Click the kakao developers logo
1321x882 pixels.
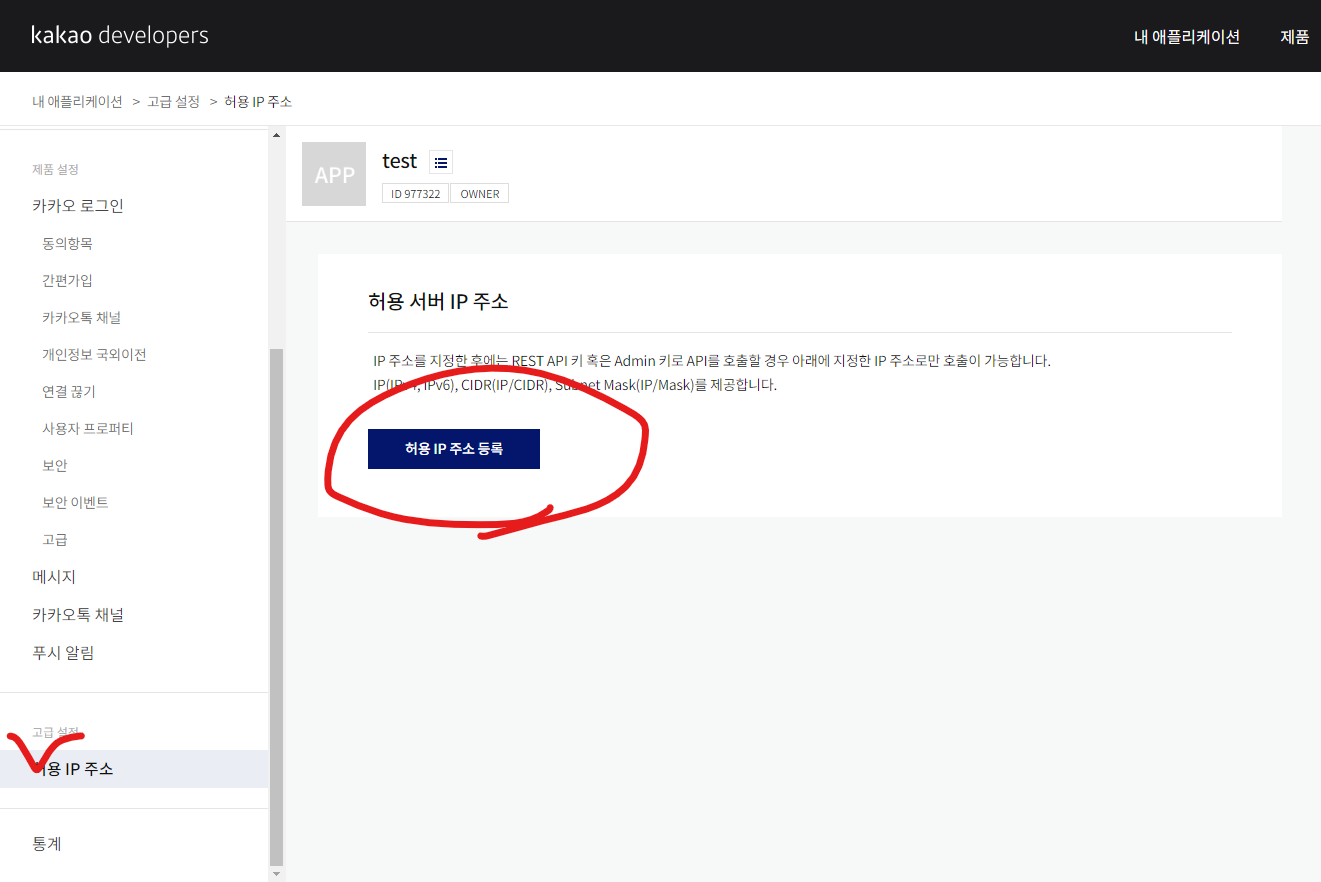(x=120, y=36)
